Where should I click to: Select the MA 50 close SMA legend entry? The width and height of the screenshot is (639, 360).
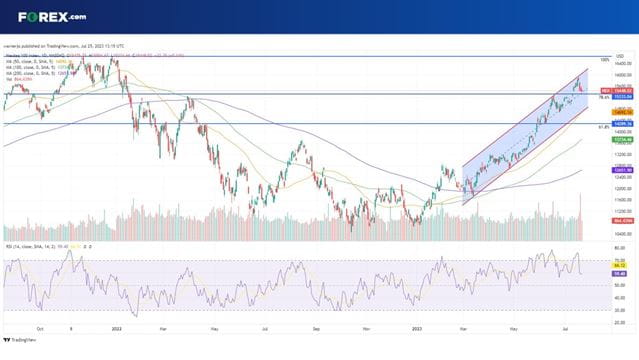click(x=39, y=61)
